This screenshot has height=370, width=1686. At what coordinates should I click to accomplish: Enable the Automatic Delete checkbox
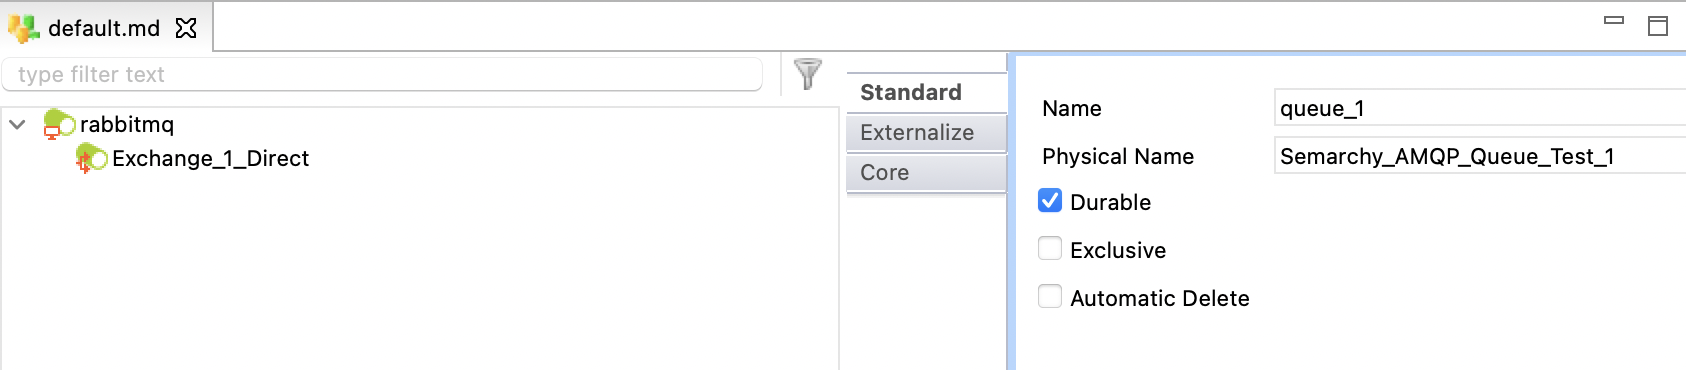(x=1050, y=296)
